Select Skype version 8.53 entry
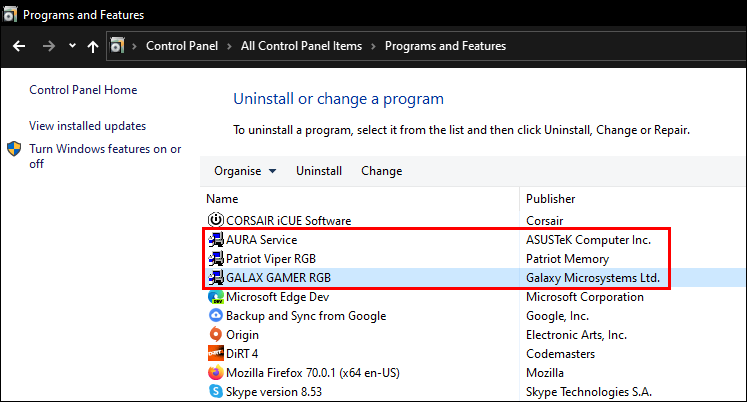Viewport: 747px width, 402px height. 274,392
